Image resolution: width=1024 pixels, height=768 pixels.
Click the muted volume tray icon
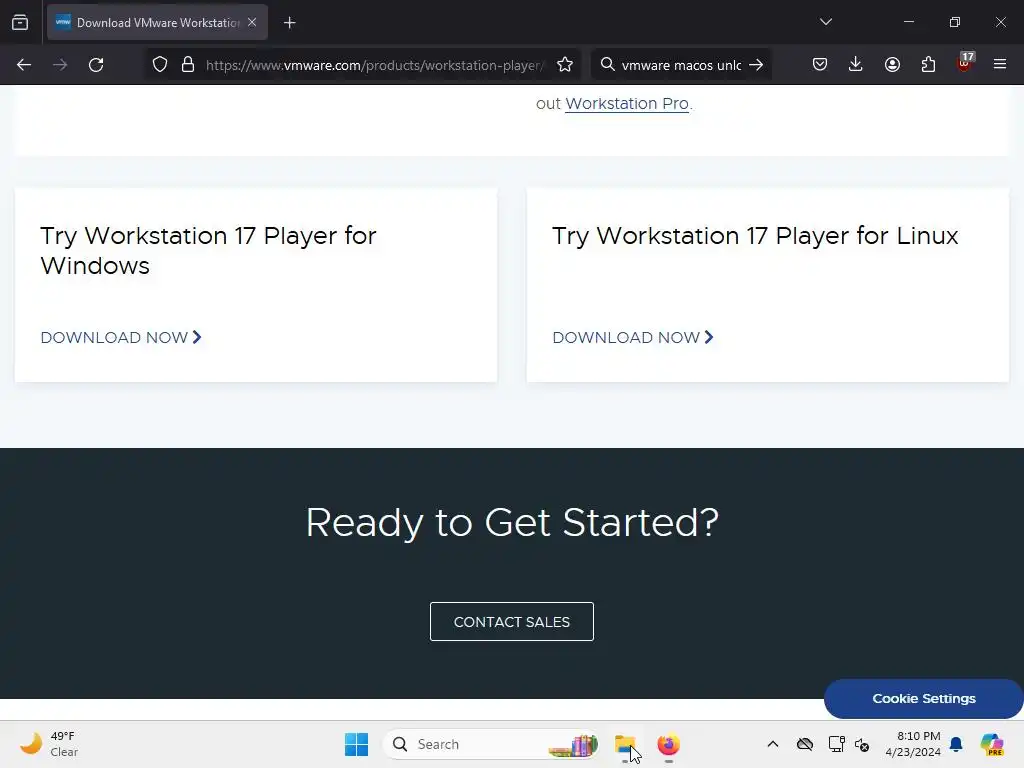pos(862,744)
